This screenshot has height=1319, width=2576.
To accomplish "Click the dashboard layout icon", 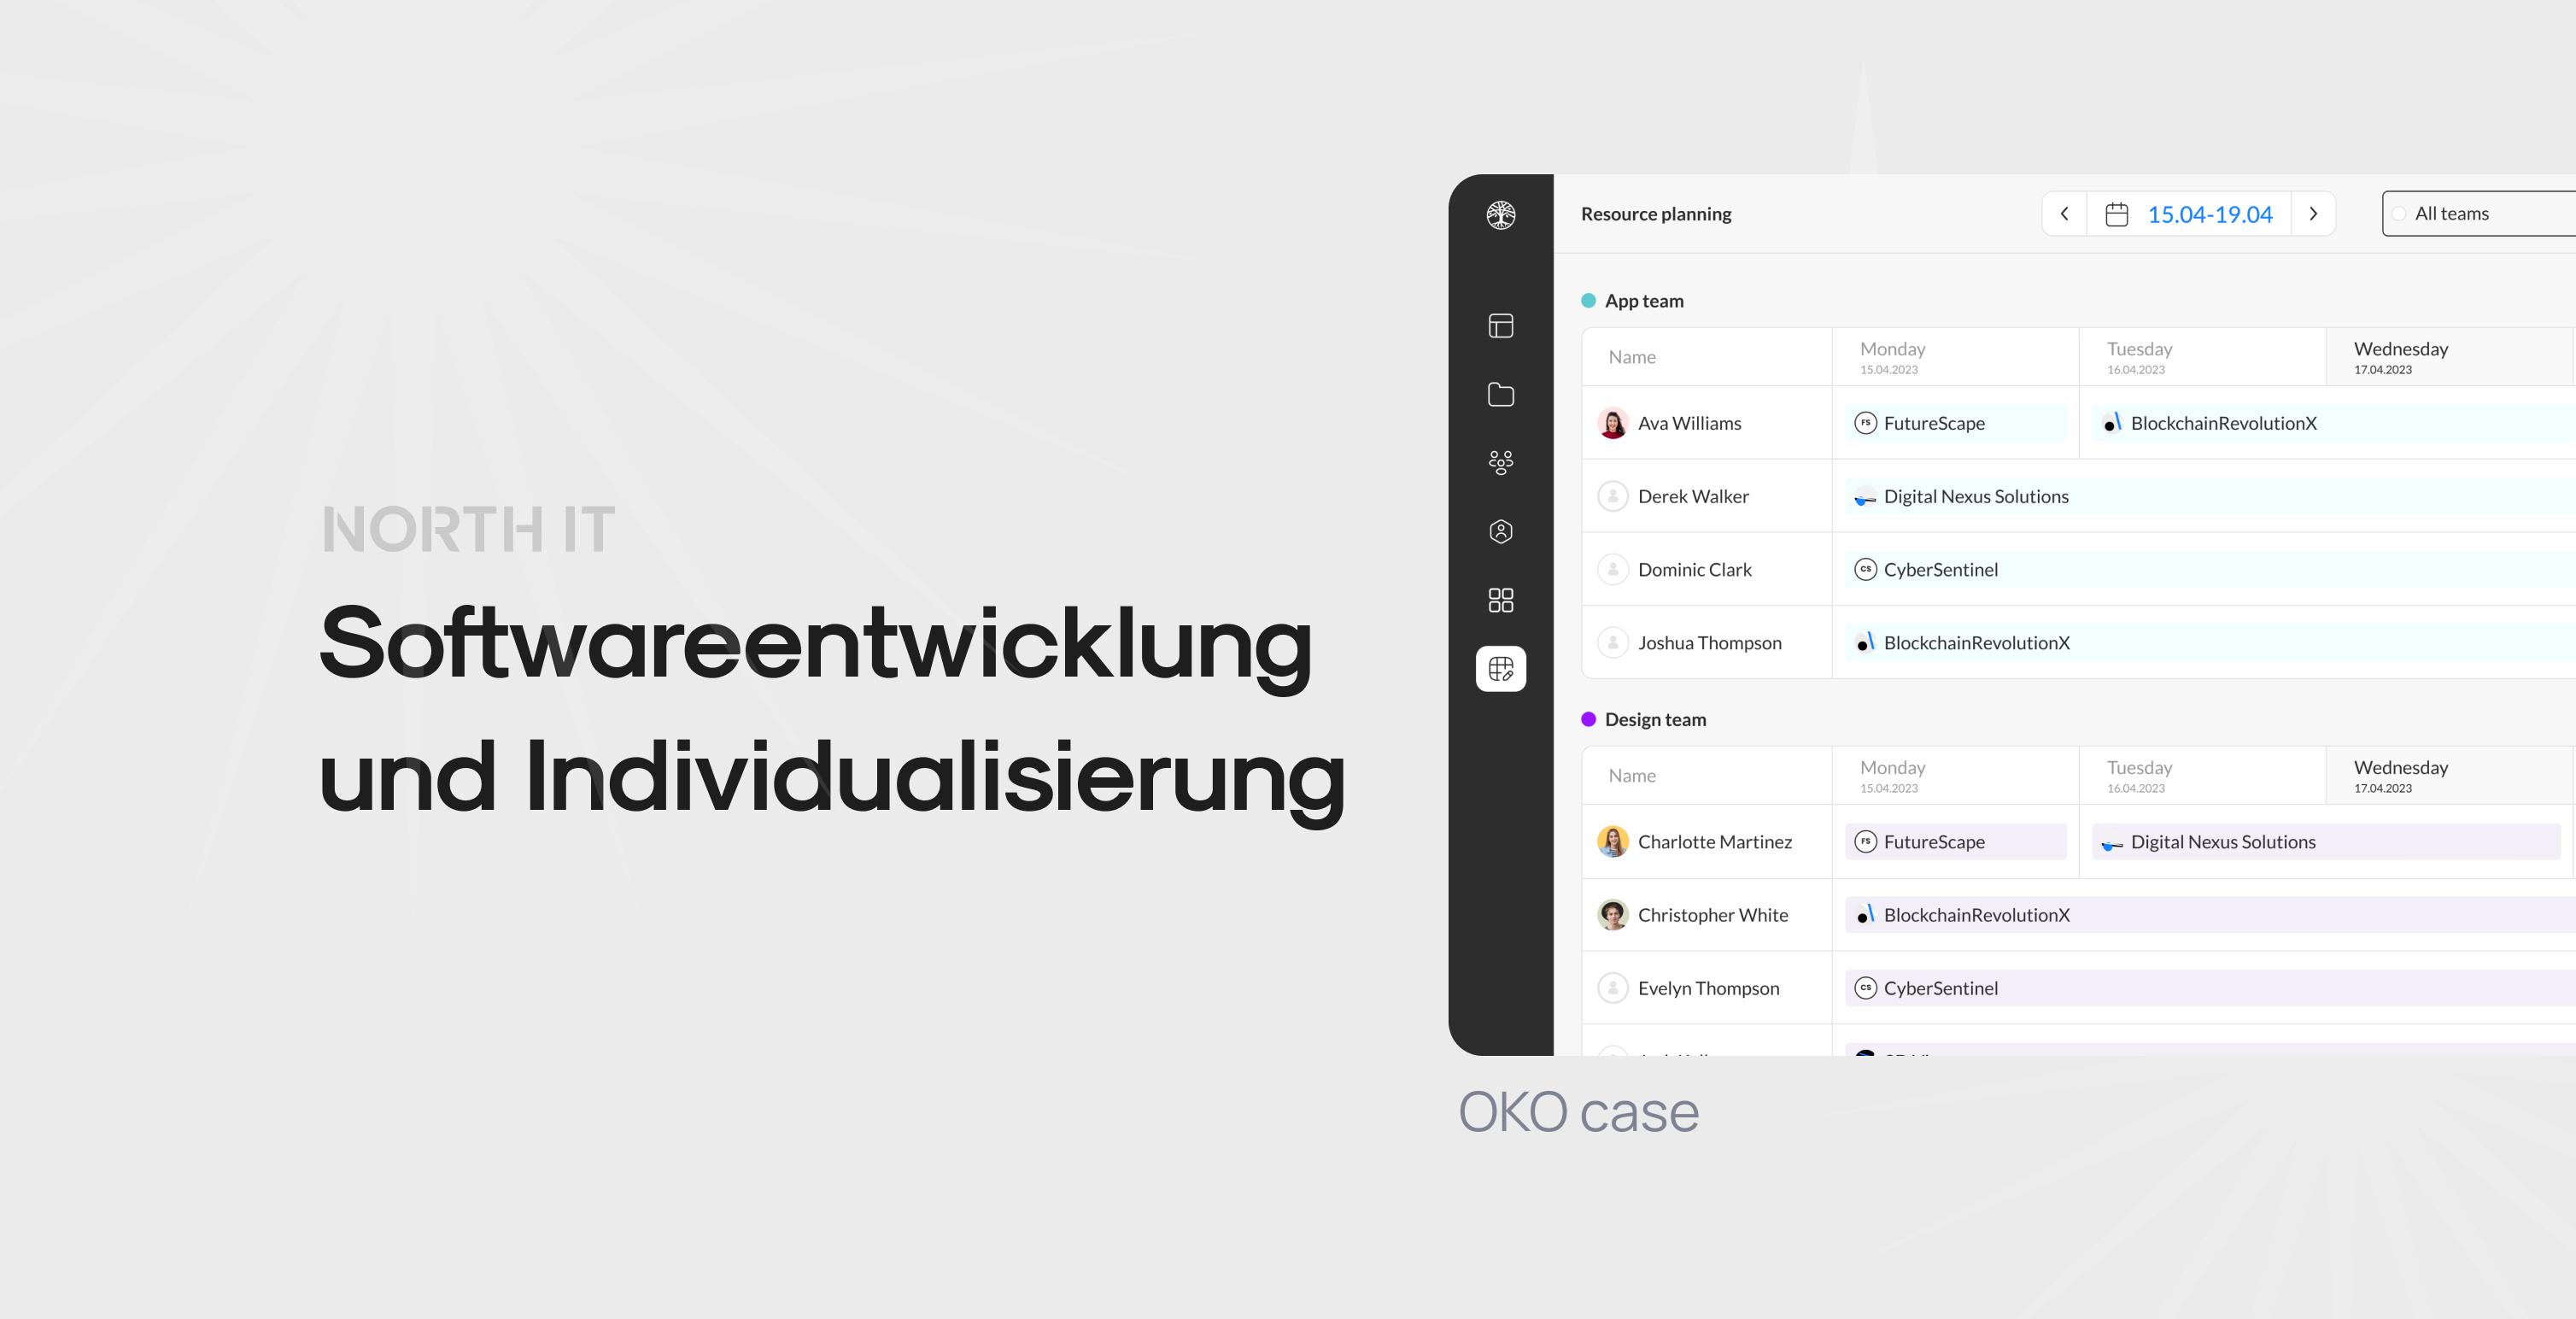I will point(1500,325).
